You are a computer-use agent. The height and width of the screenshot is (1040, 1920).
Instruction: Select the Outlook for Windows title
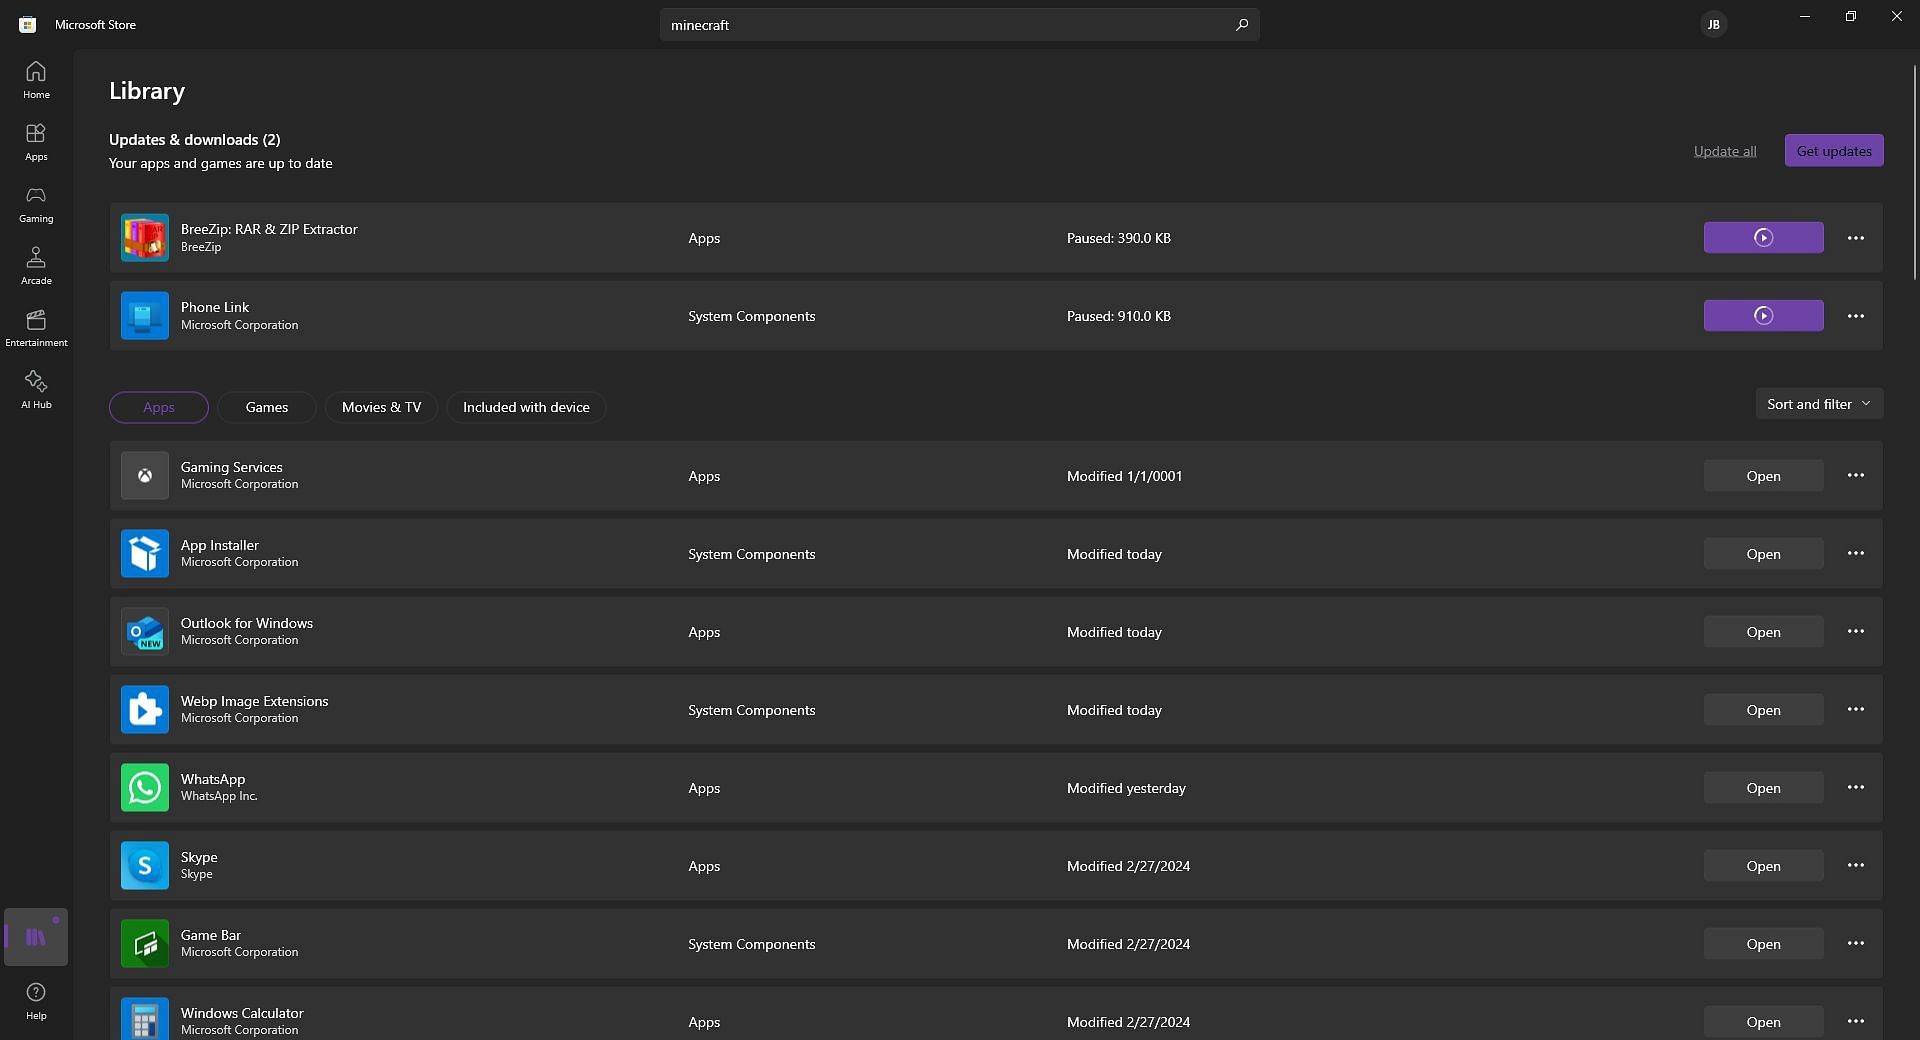click(247, 623)
